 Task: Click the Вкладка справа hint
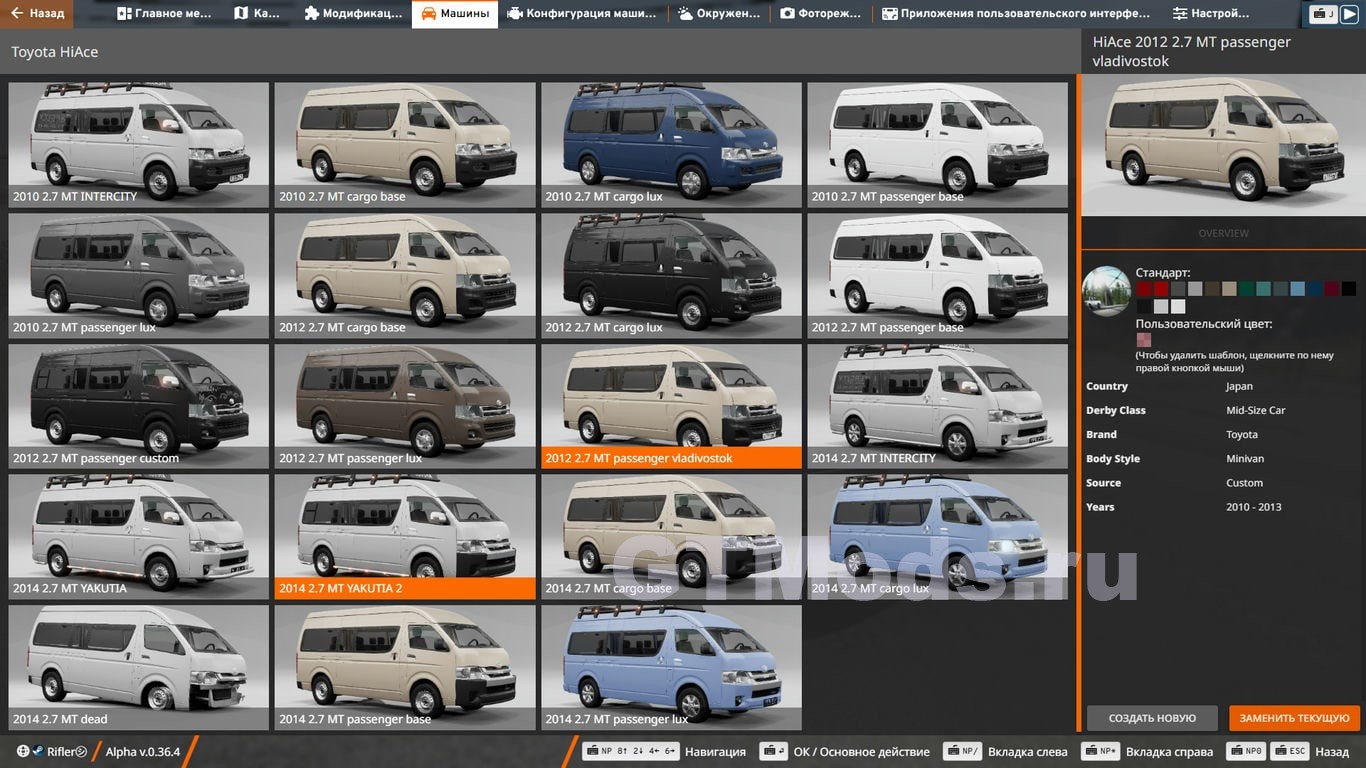coord(1147,752)
